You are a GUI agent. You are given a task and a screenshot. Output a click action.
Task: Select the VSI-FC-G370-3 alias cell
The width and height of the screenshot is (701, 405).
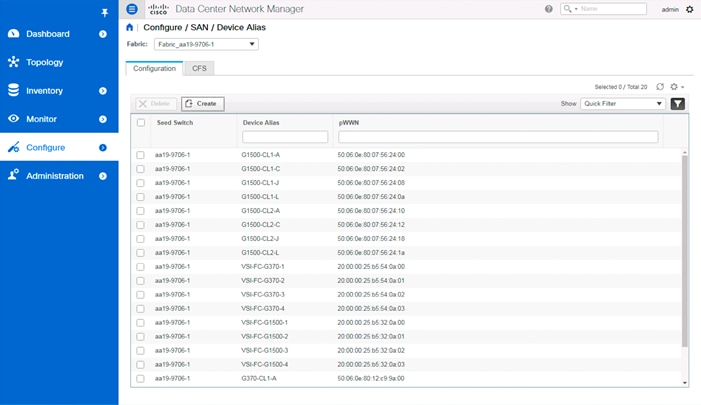(263, 295)
